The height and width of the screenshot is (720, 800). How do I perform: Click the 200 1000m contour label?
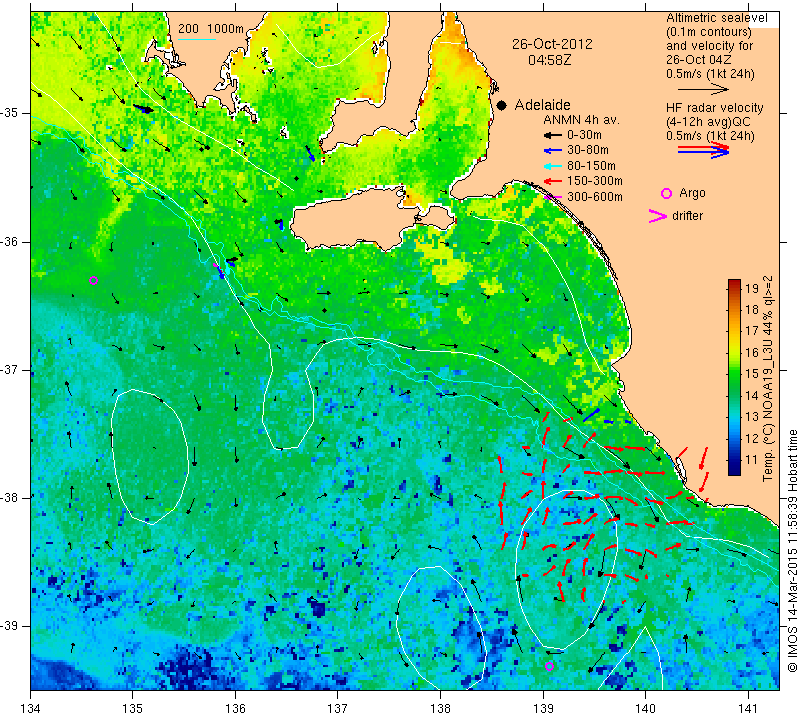(x=211, y=29)
